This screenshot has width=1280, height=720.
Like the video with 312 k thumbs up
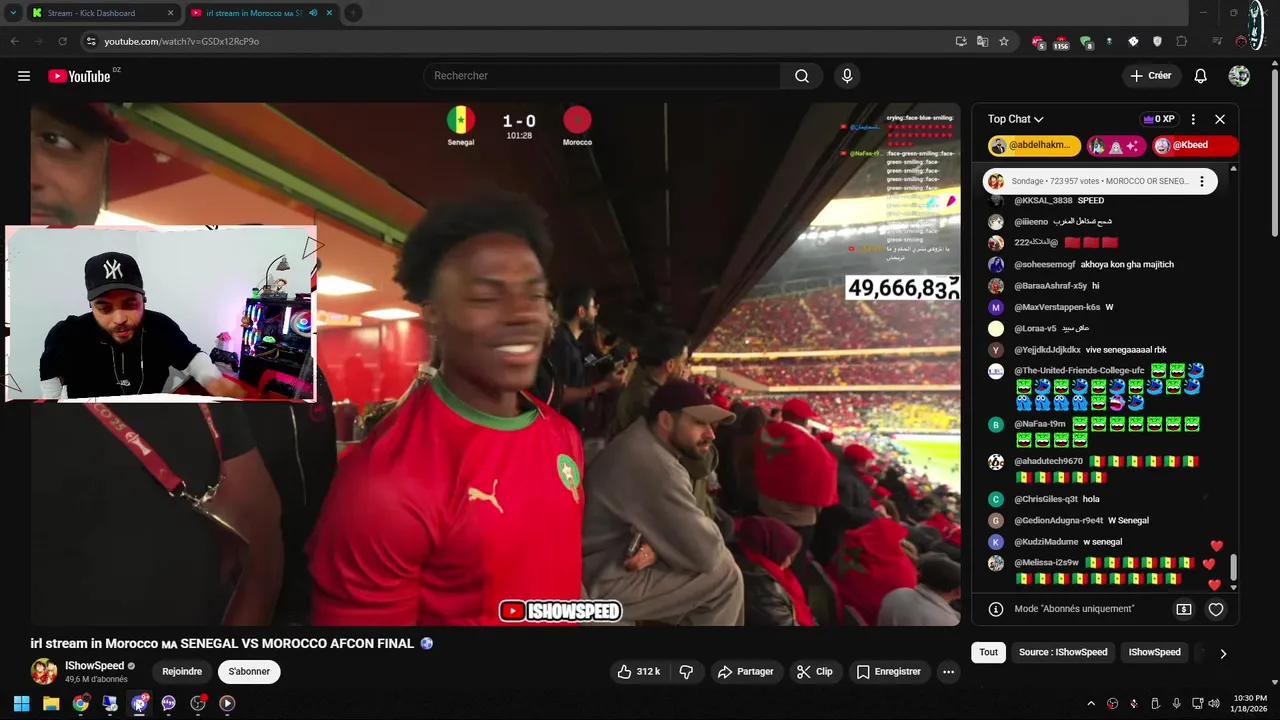coord(641,672)
